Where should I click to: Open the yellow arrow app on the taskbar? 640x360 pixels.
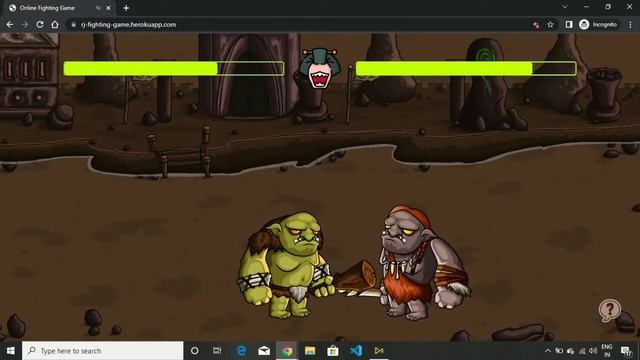point(379,351)
